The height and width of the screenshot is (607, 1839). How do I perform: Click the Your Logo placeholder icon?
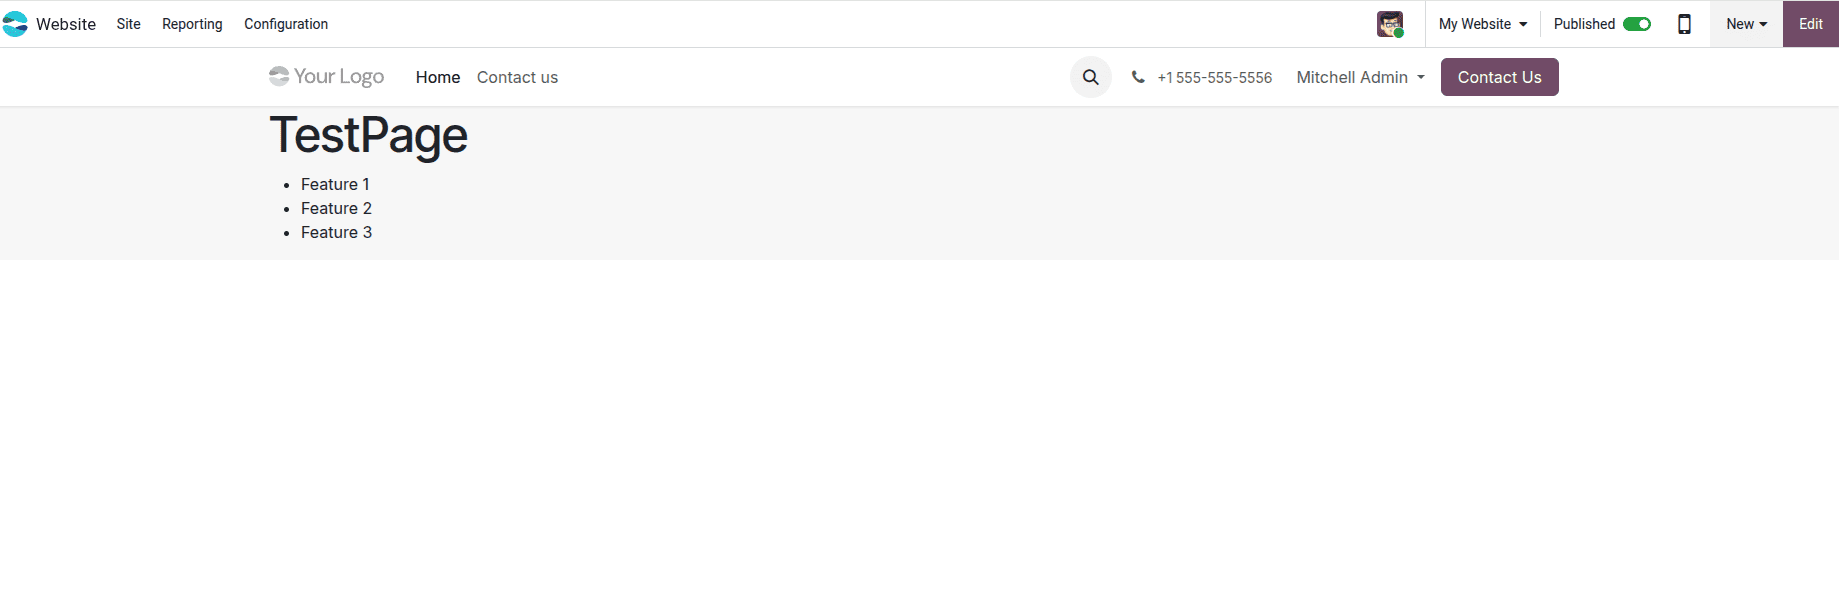277,75
